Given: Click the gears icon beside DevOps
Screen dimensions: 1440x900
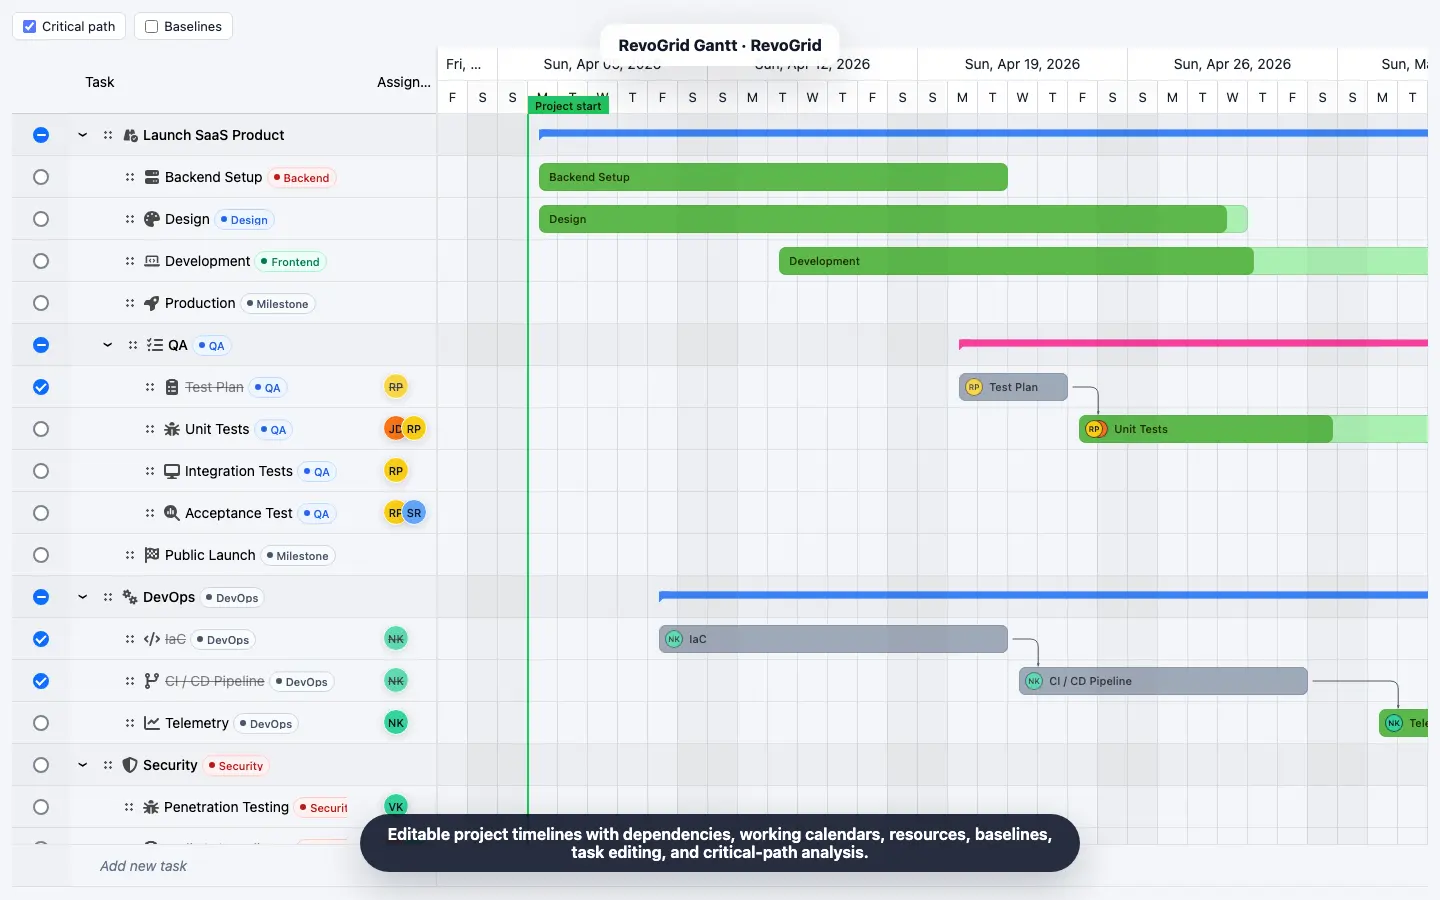Looking at the screenshot, I should (130, 597).
